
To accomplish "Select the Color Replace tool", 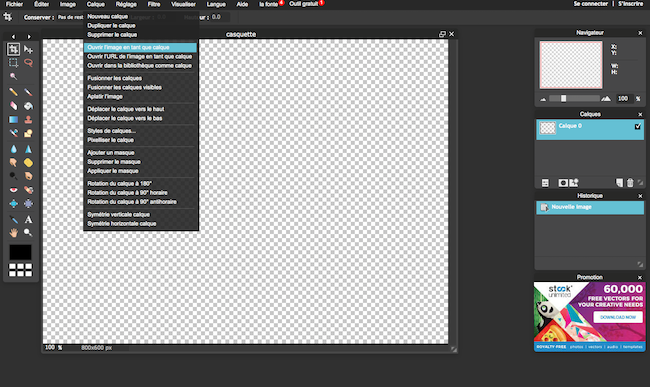I will (13, 133).
